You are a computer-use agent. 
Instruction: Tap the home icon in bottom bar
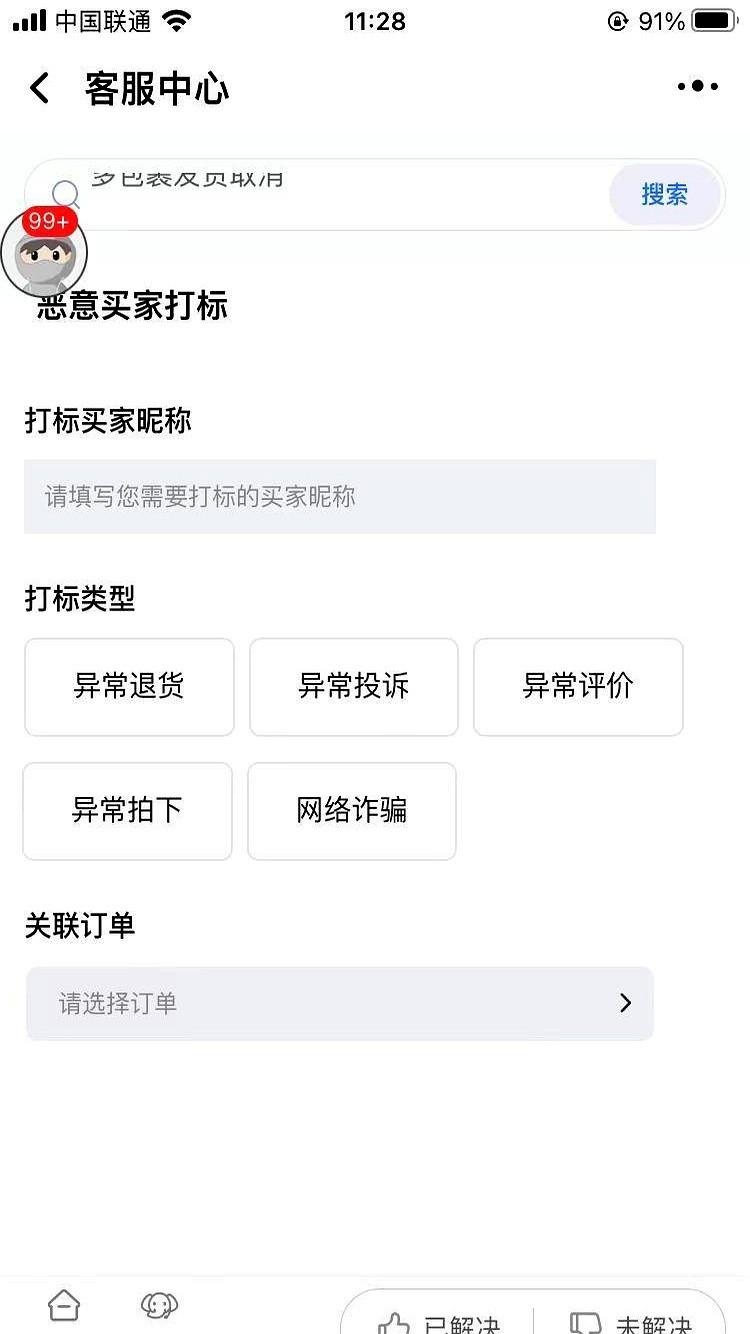tap(64, 1305)
